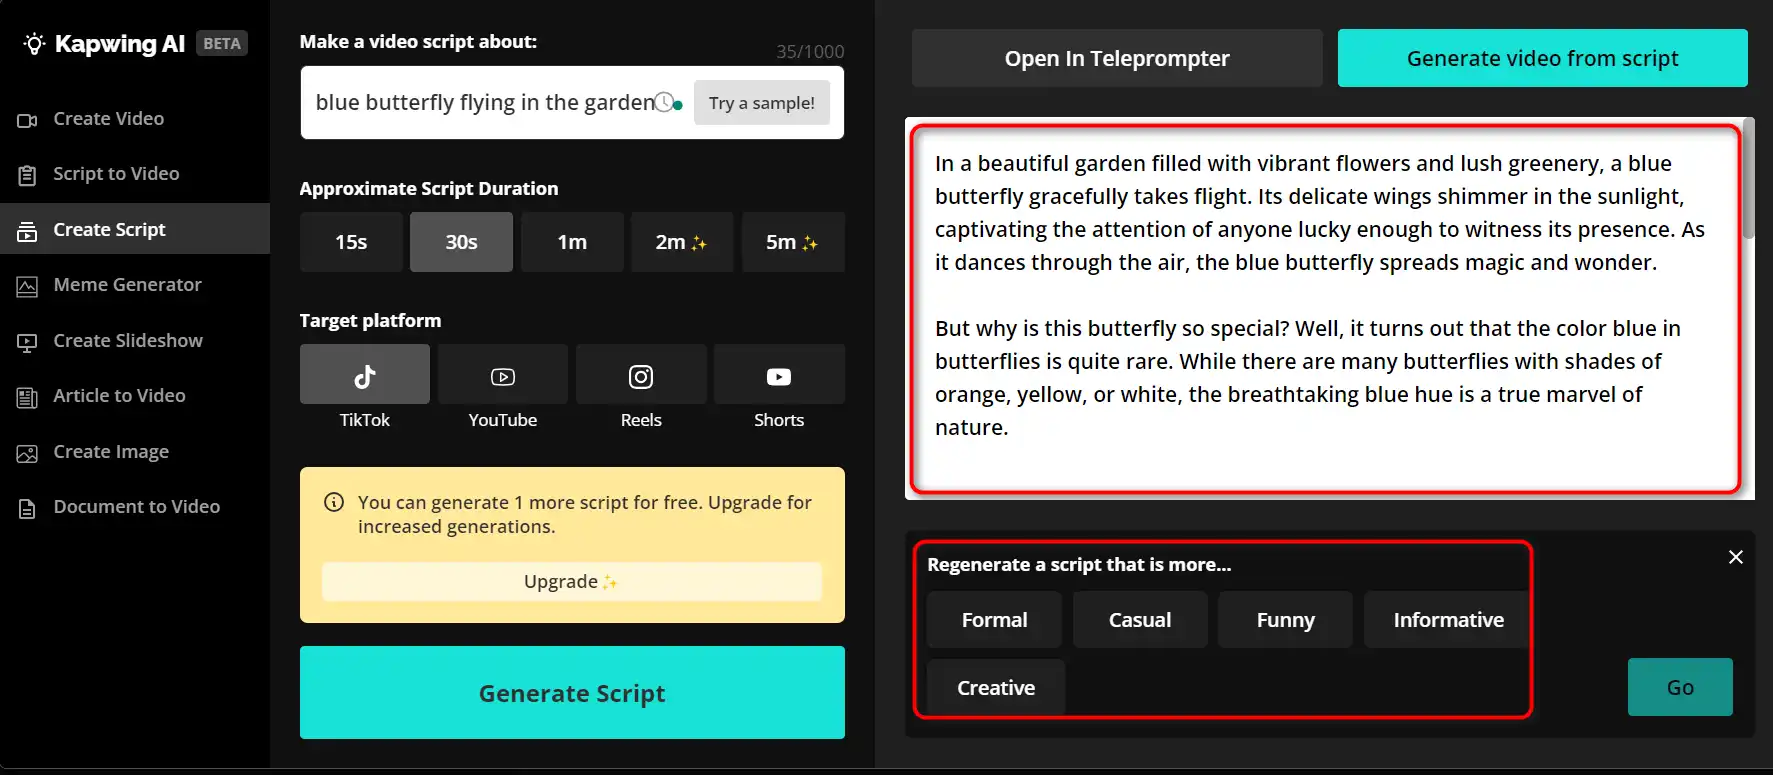
Task: Click the script text area scrollbar
Action: click(1749, 180)
